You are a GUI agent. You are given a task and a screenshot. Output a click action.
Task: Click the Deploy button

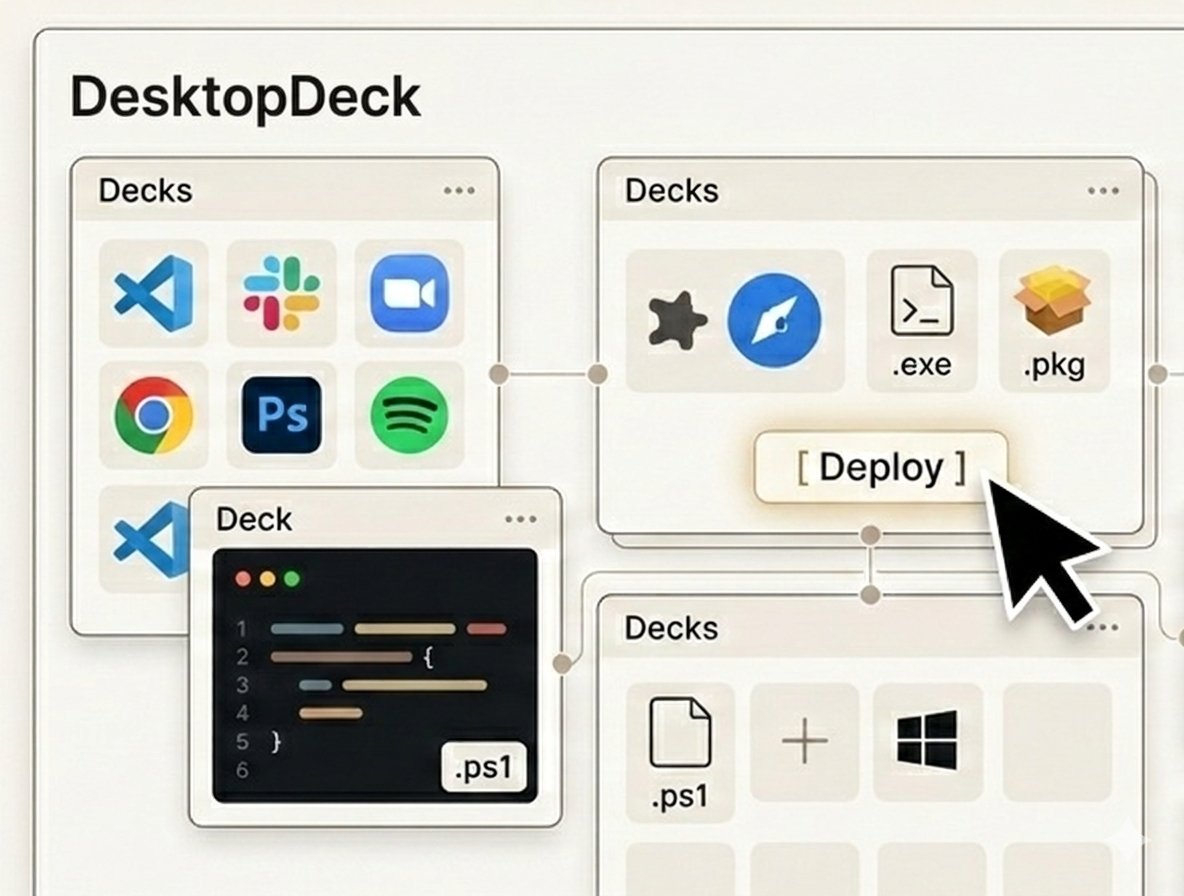[x=881, y=467]
